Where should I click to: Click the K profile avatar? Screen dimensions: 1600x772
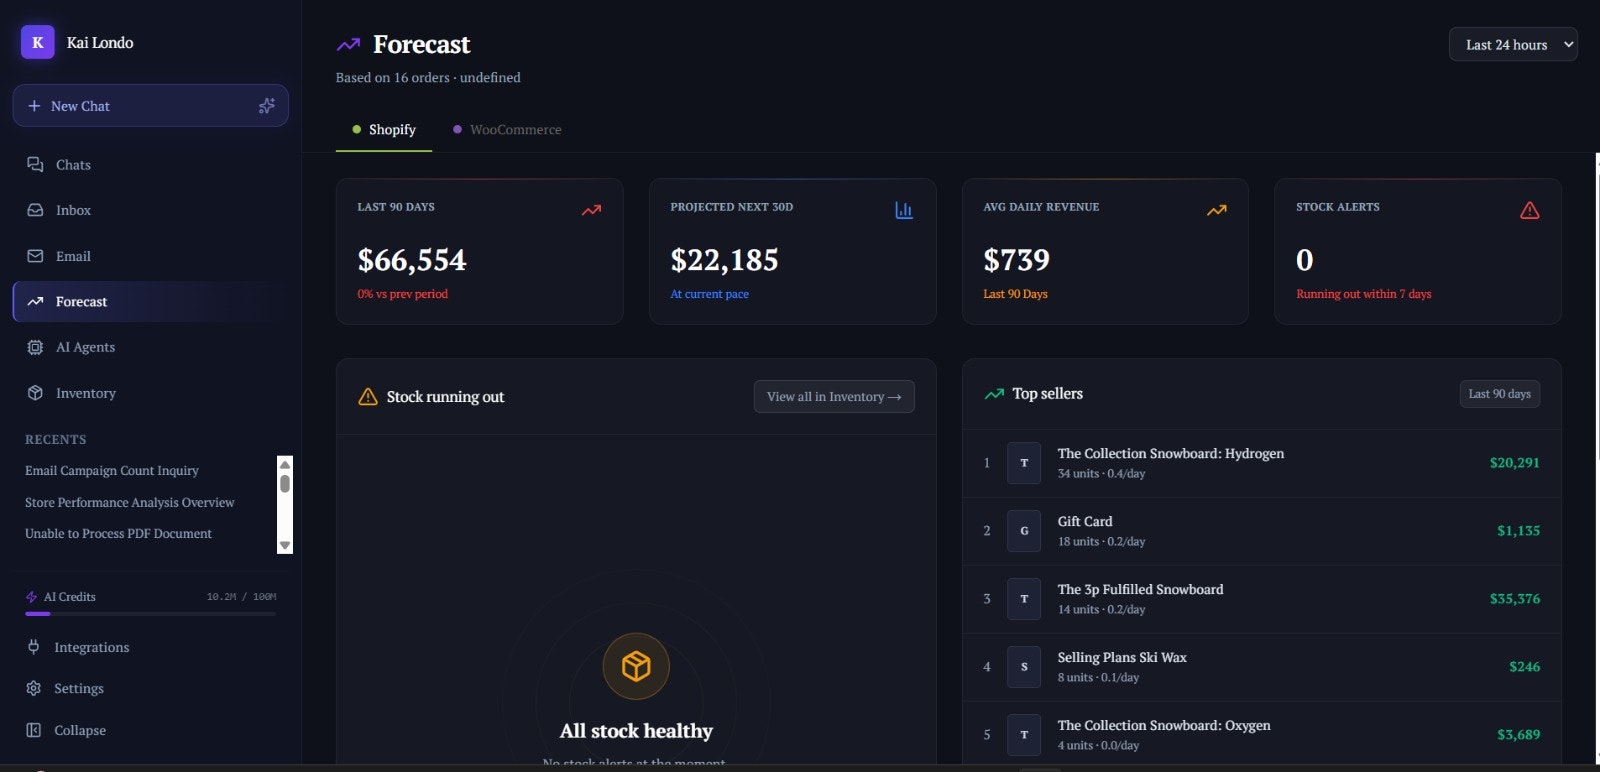click(38, 42)
